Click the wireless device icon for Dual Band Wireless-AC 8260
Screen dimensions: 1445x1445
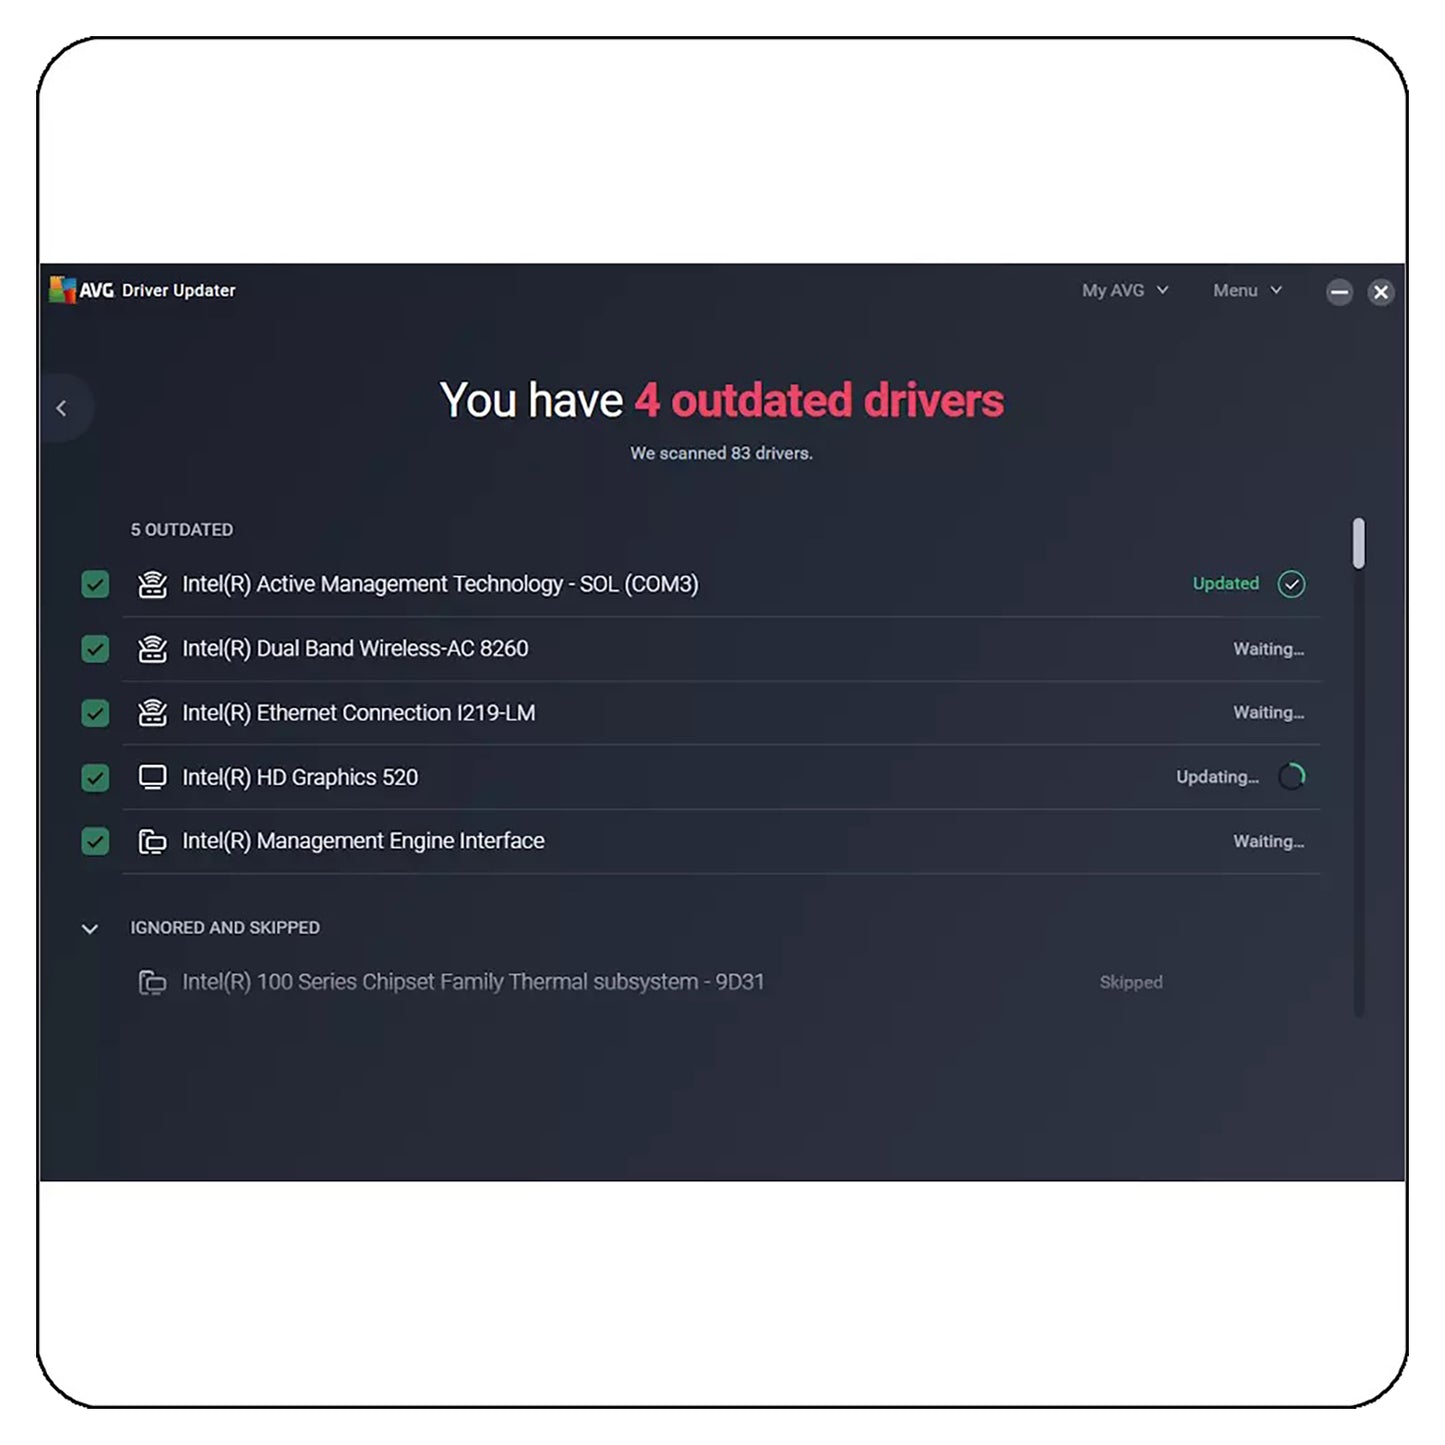click(x=152, y=648)
